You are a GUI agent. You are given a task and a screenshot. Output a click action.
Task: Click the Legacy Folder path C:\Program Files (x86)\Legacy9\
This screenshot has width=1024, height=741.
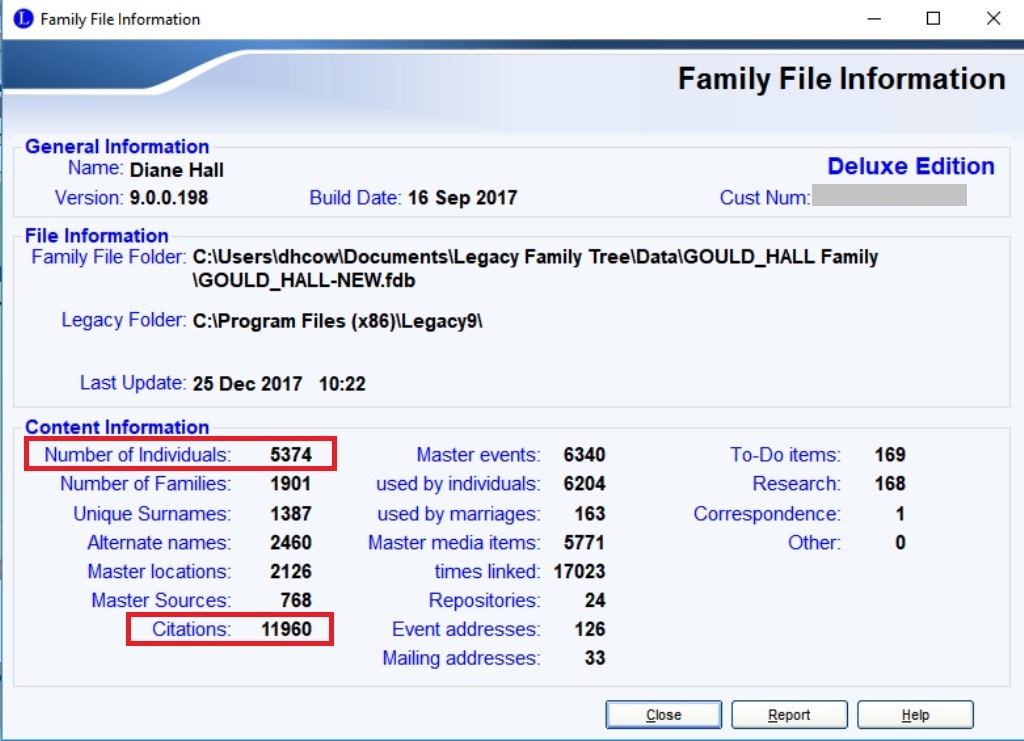click(x=338, y=321)
